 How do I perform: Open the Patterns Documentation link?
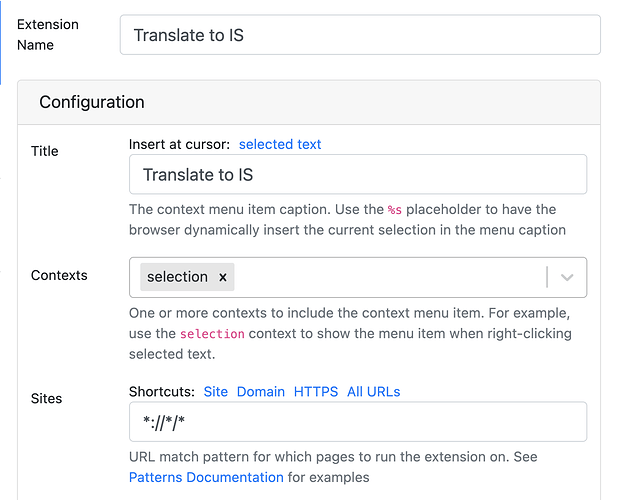tap(207, 477)
